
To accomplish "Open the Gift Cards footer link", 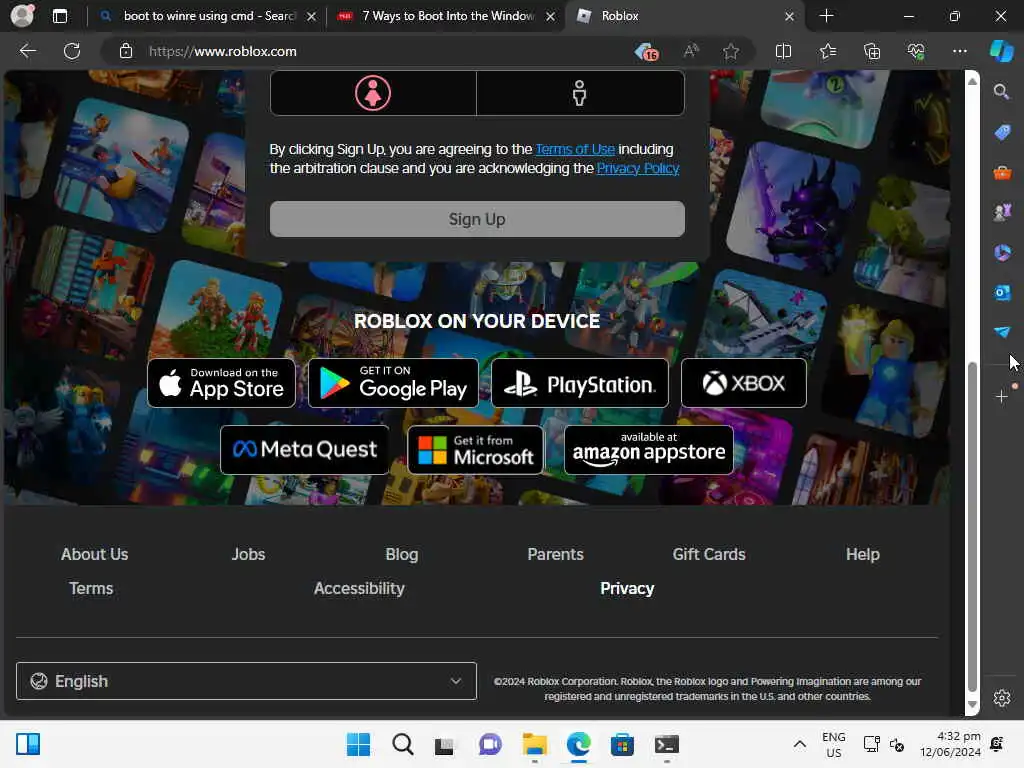I will point(709,554).
